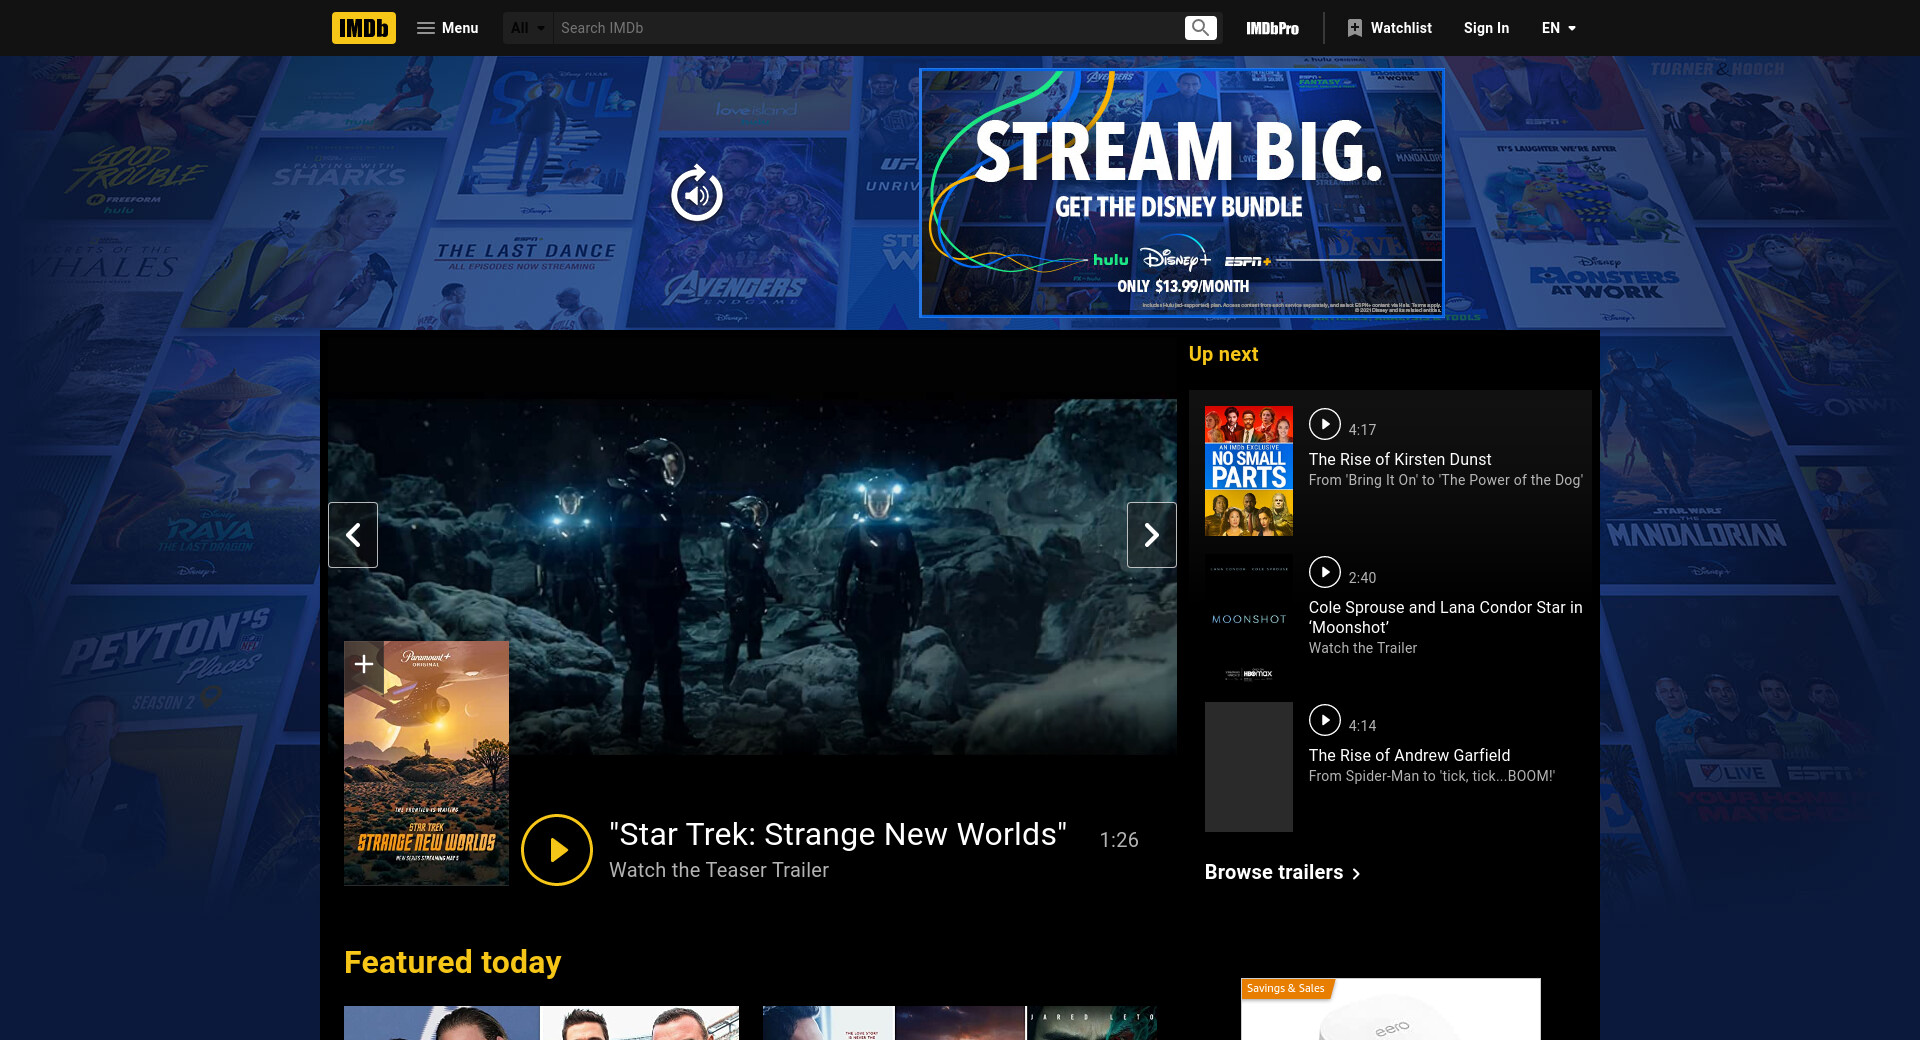Open your Watchlist
Screen dimensions: 1920x1040
tap(1389, 28)
